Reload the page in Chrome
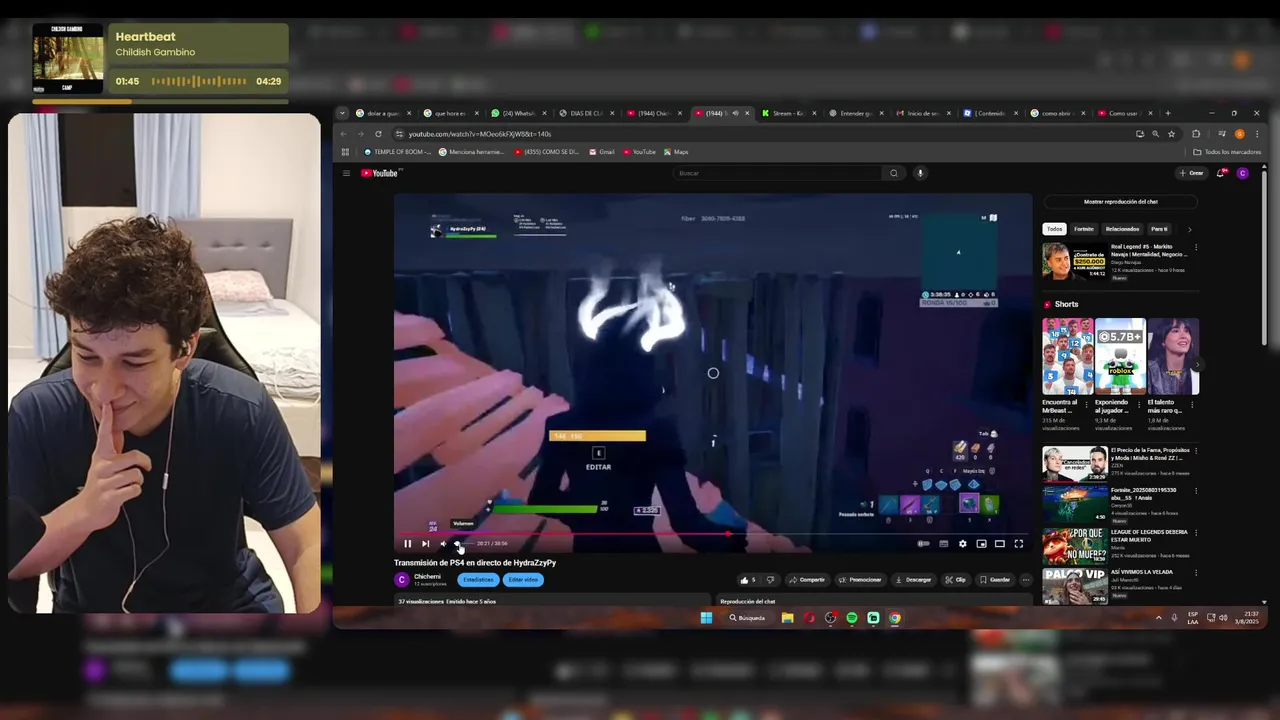 click(378, 134)
